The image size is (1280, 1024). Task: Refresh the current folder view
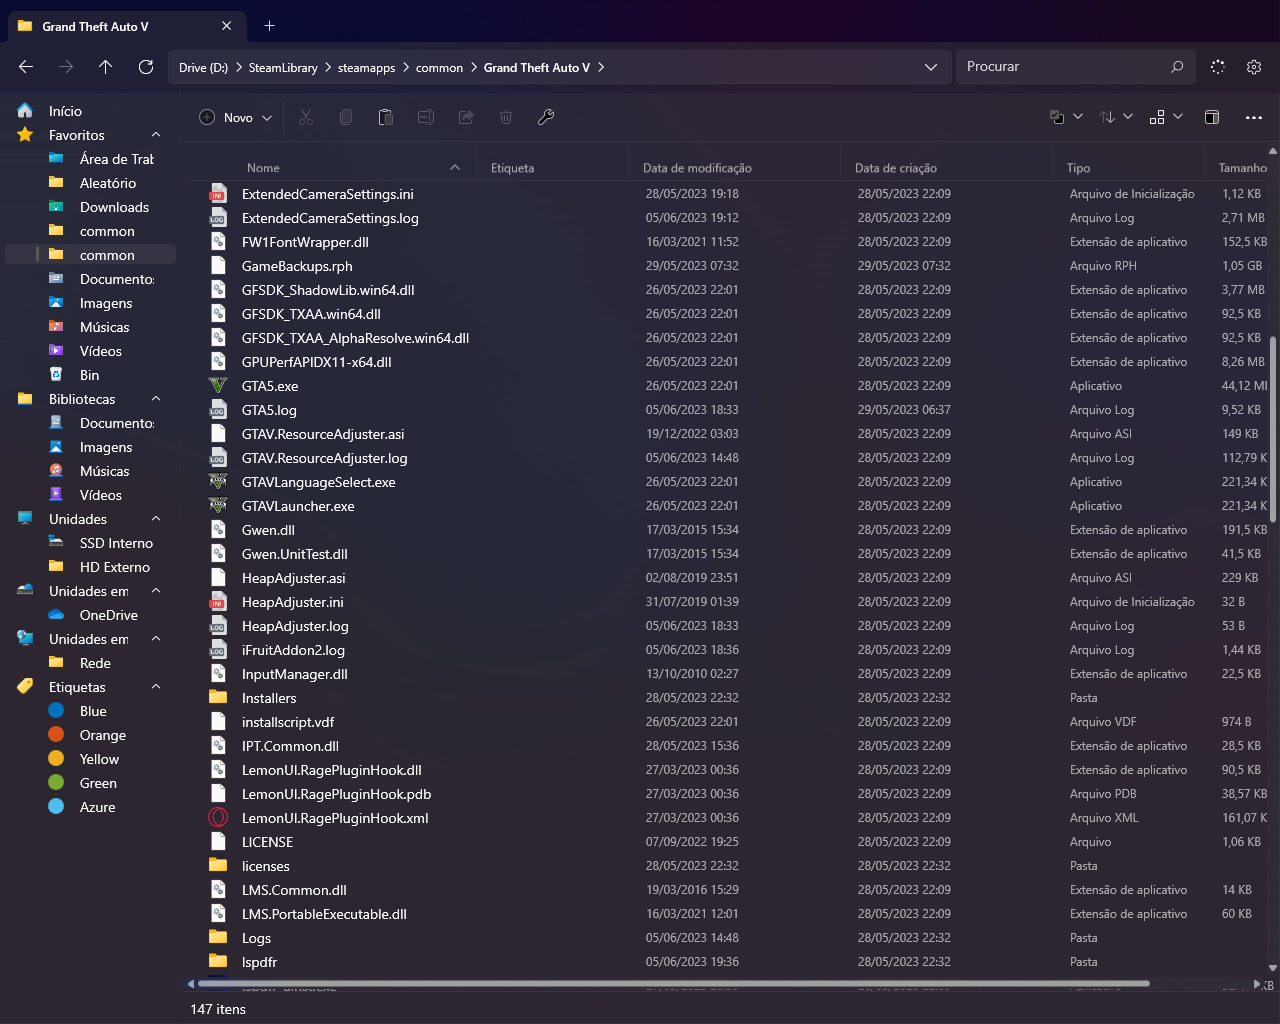click(x=146, y=67)
